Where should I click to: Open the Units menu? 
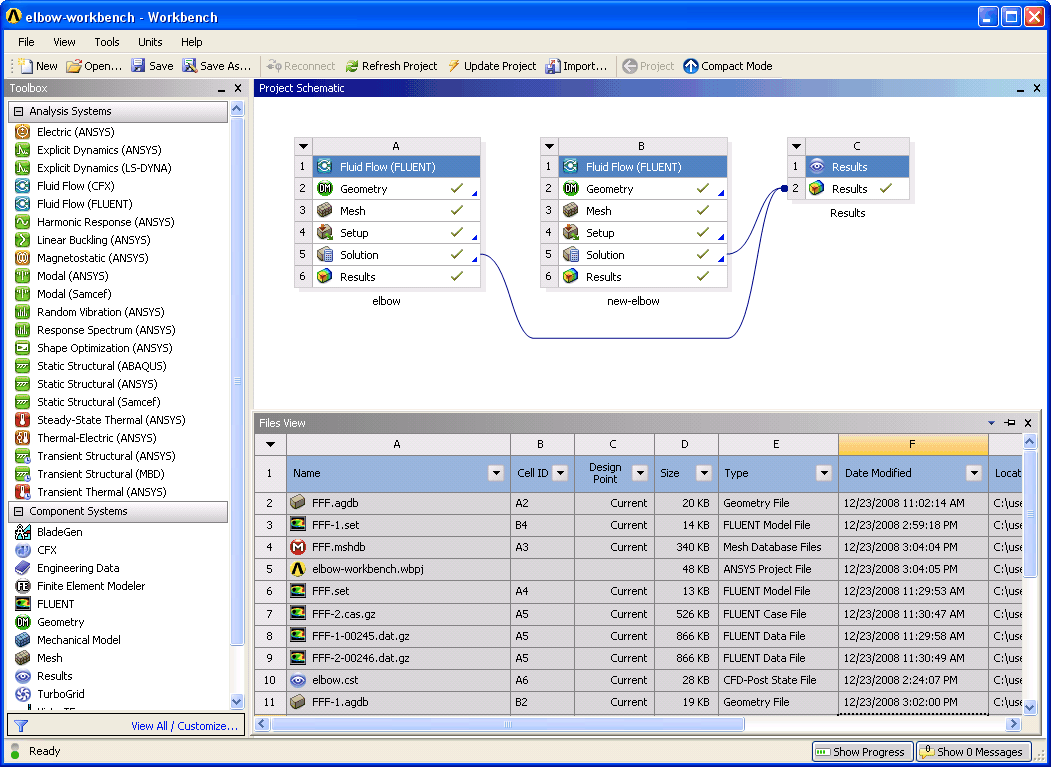[150, 42]
